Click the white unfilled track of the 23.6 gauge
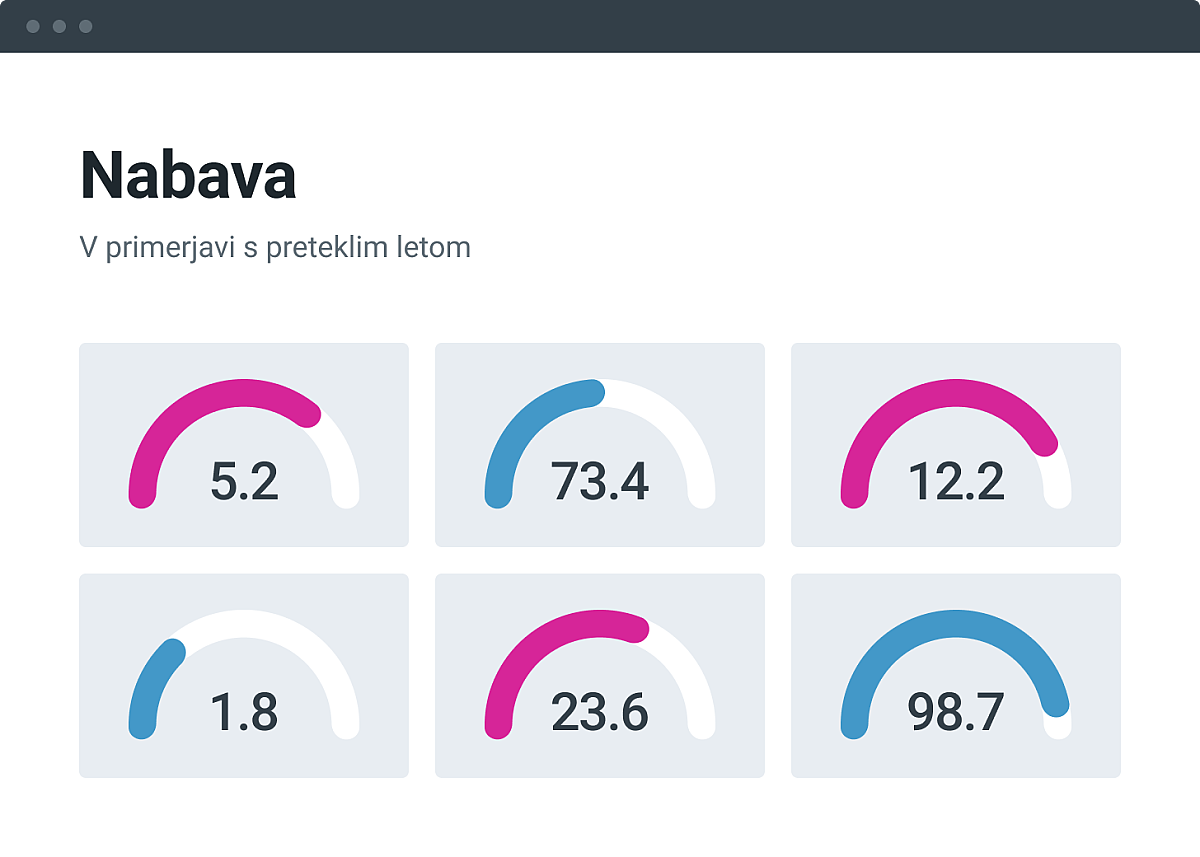The width and height of the screenshot is (1200, 857). (x=690, y=670)
